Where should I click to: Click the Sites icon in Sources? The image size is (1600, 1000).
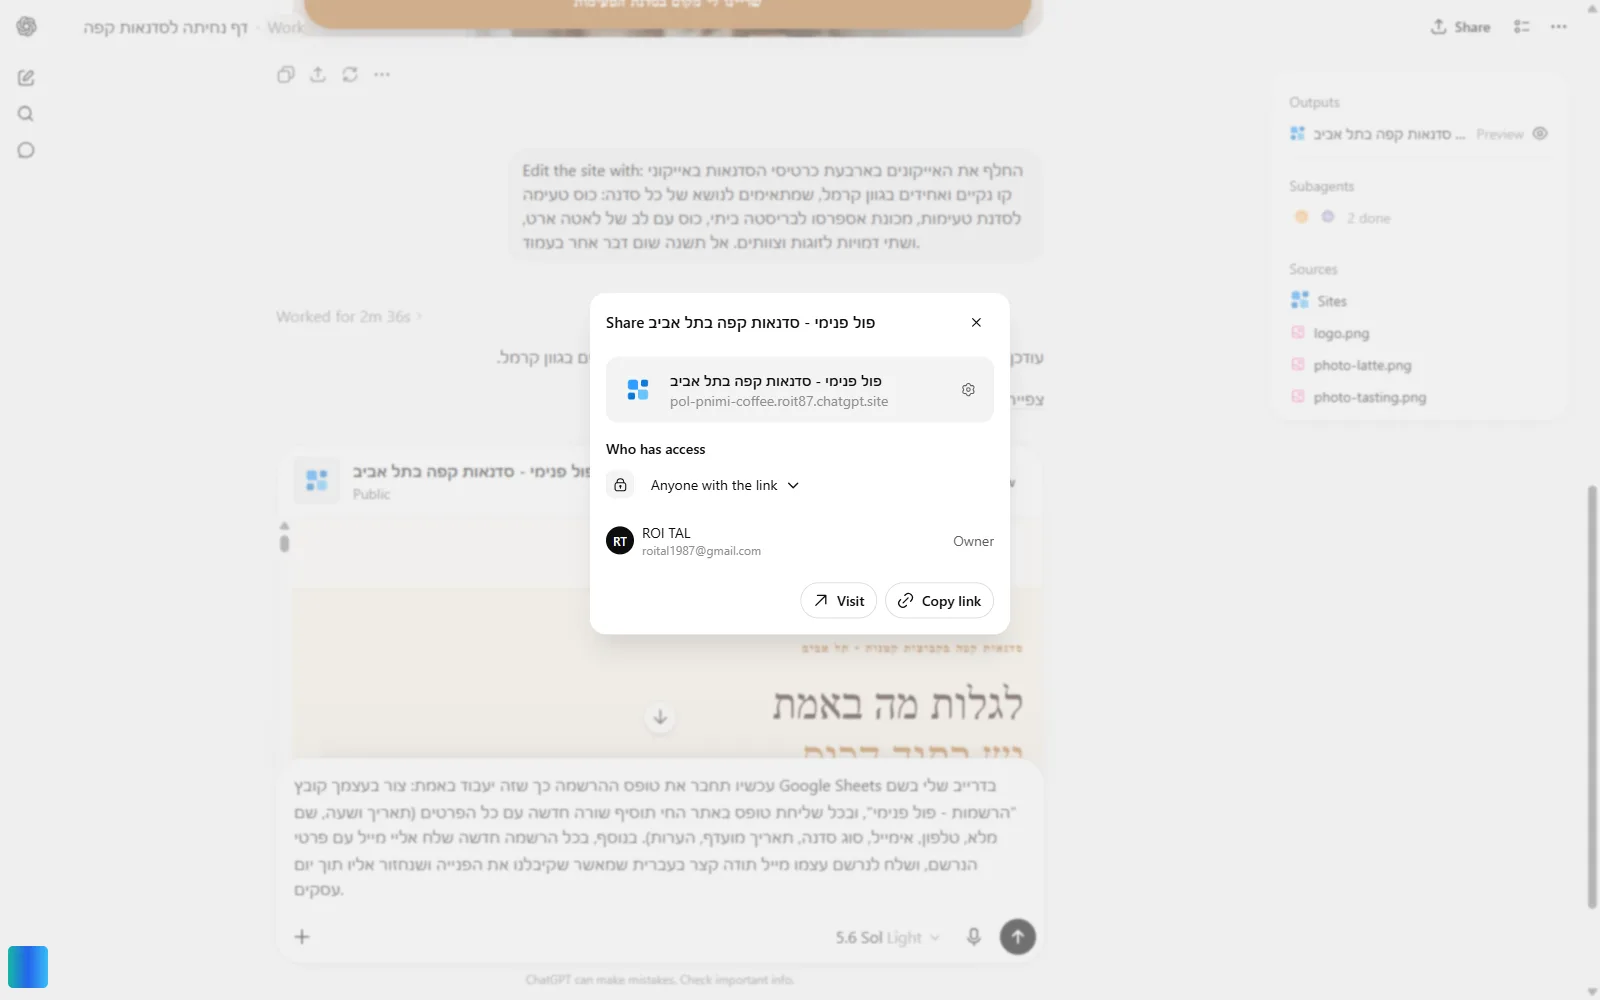tap(1299, 300)
